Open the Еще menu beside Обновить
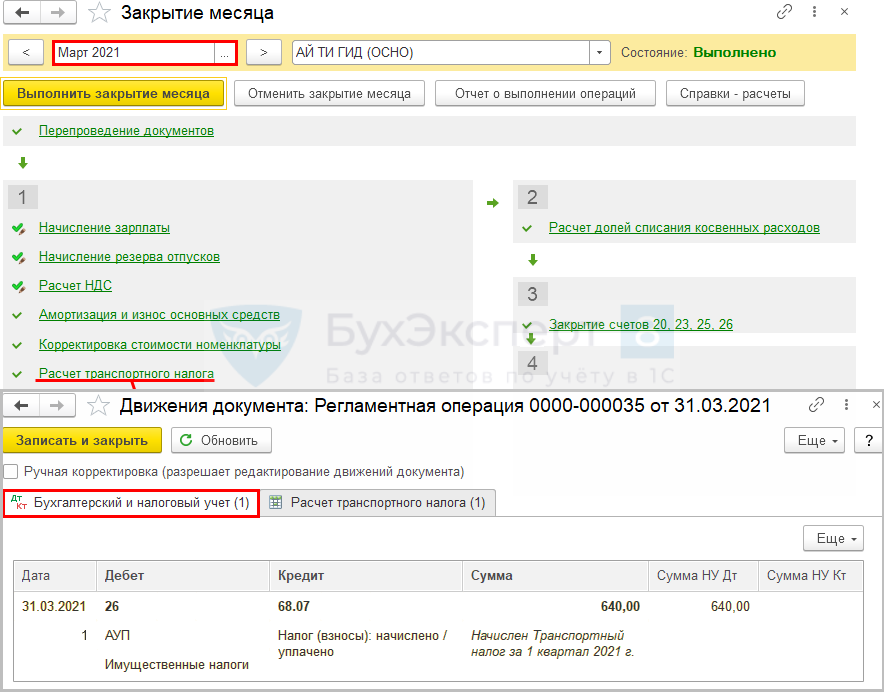 point(819,440)
